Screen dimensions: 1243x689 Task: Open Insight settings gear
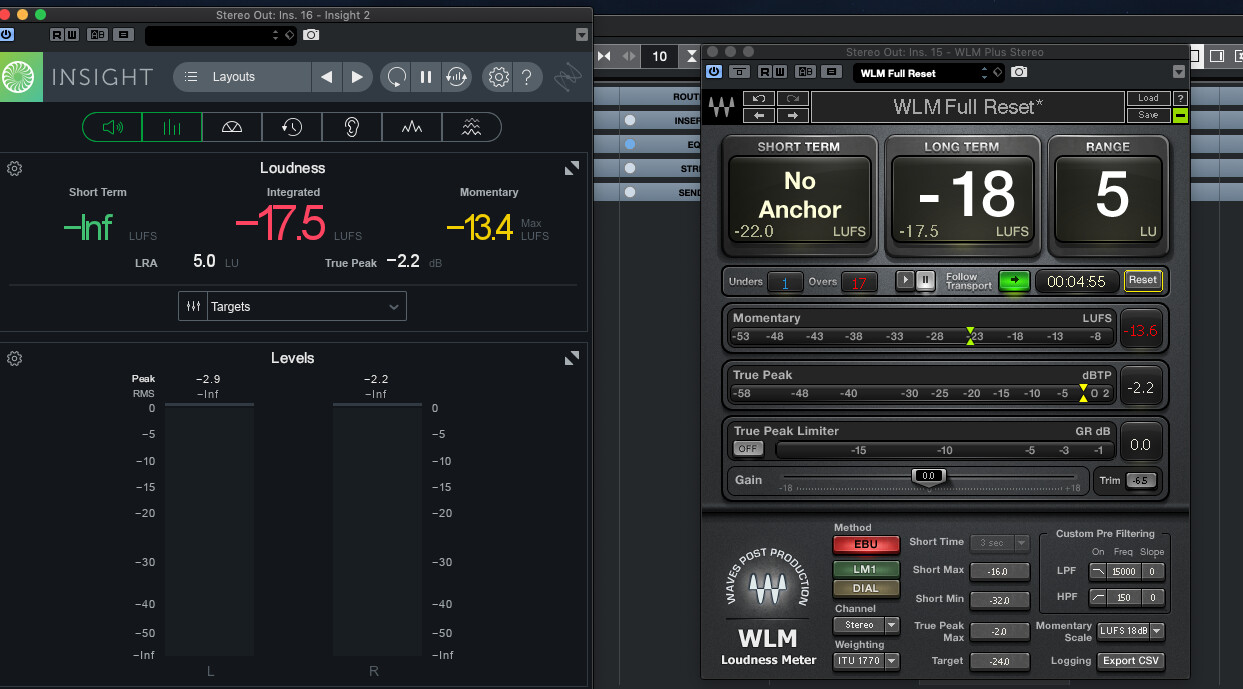497,77
